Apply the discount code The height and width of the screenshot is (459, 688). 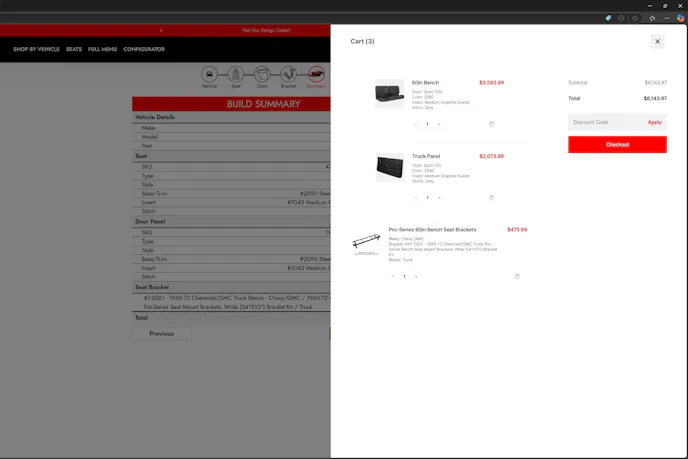click(654, 122)
